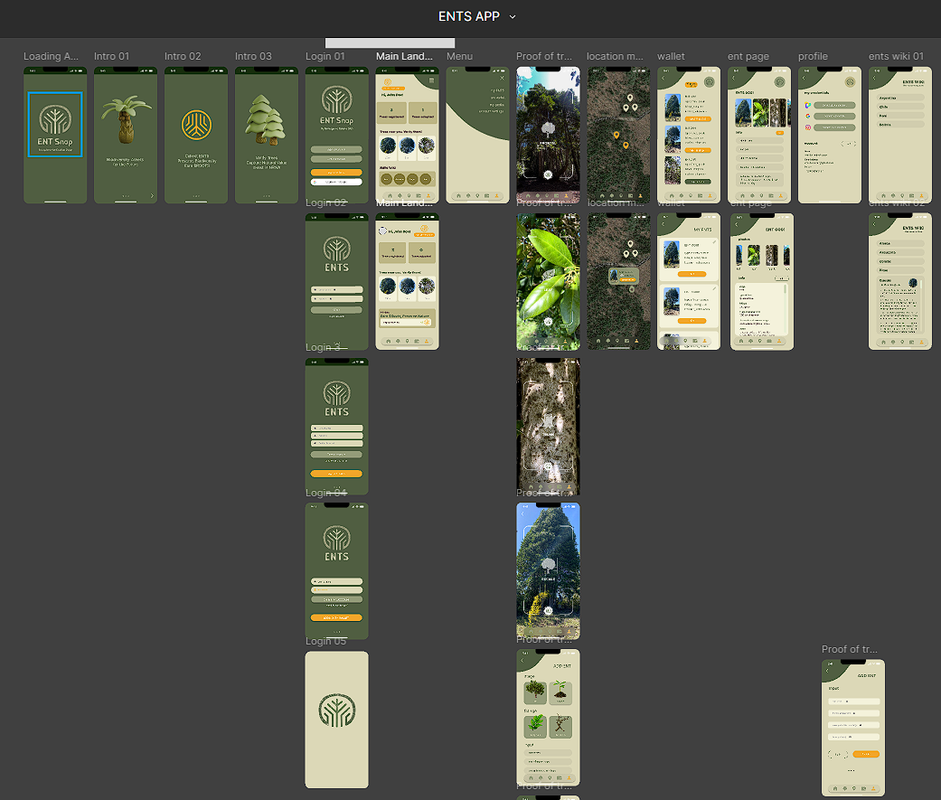Click the Google icon in profile frame
Viewport: 941px width, 800px height.
pyautogui.click(x=808, y=116)
